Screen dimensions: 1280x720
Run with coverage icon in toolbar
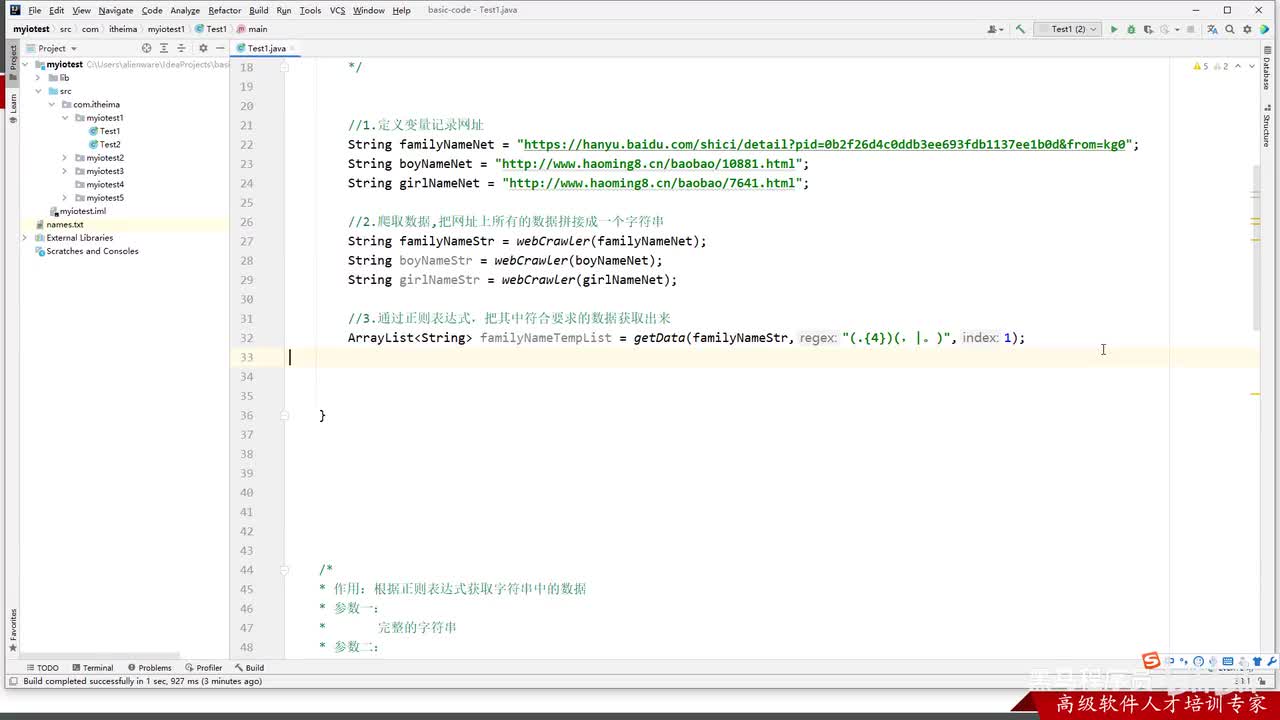point(1148,29)
